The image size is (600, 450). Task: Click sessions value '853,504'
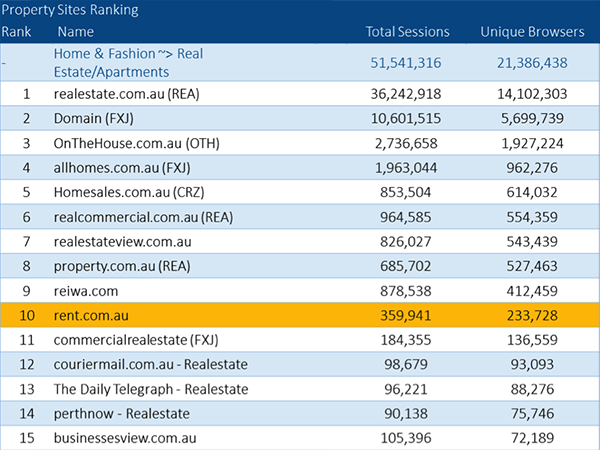point(406,192)
